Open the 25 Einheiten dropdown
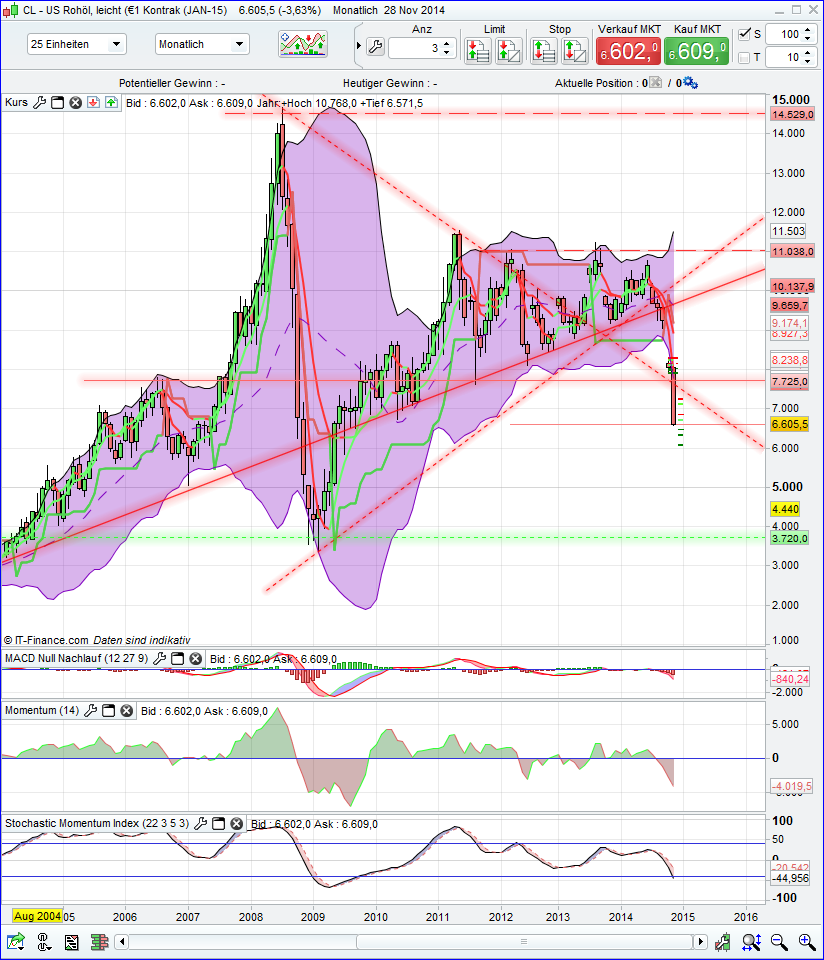 coord(75,44)
